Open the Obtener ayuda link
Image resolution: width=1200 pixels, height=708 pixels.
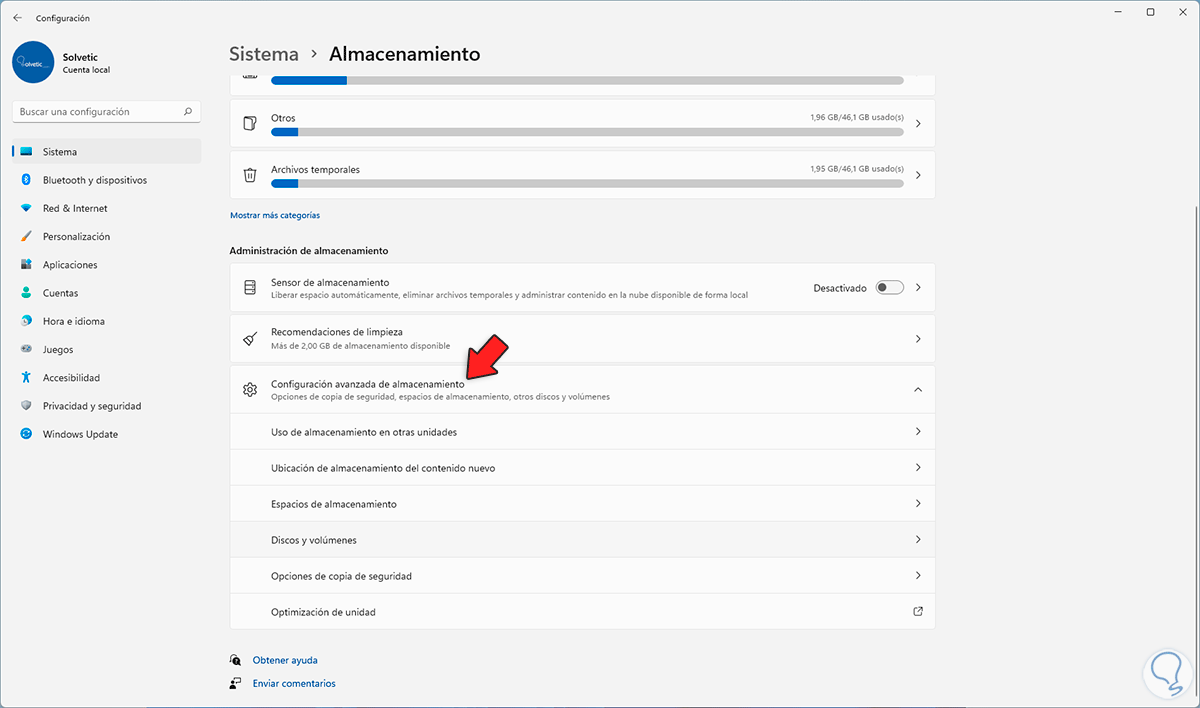tap(285, 660)
